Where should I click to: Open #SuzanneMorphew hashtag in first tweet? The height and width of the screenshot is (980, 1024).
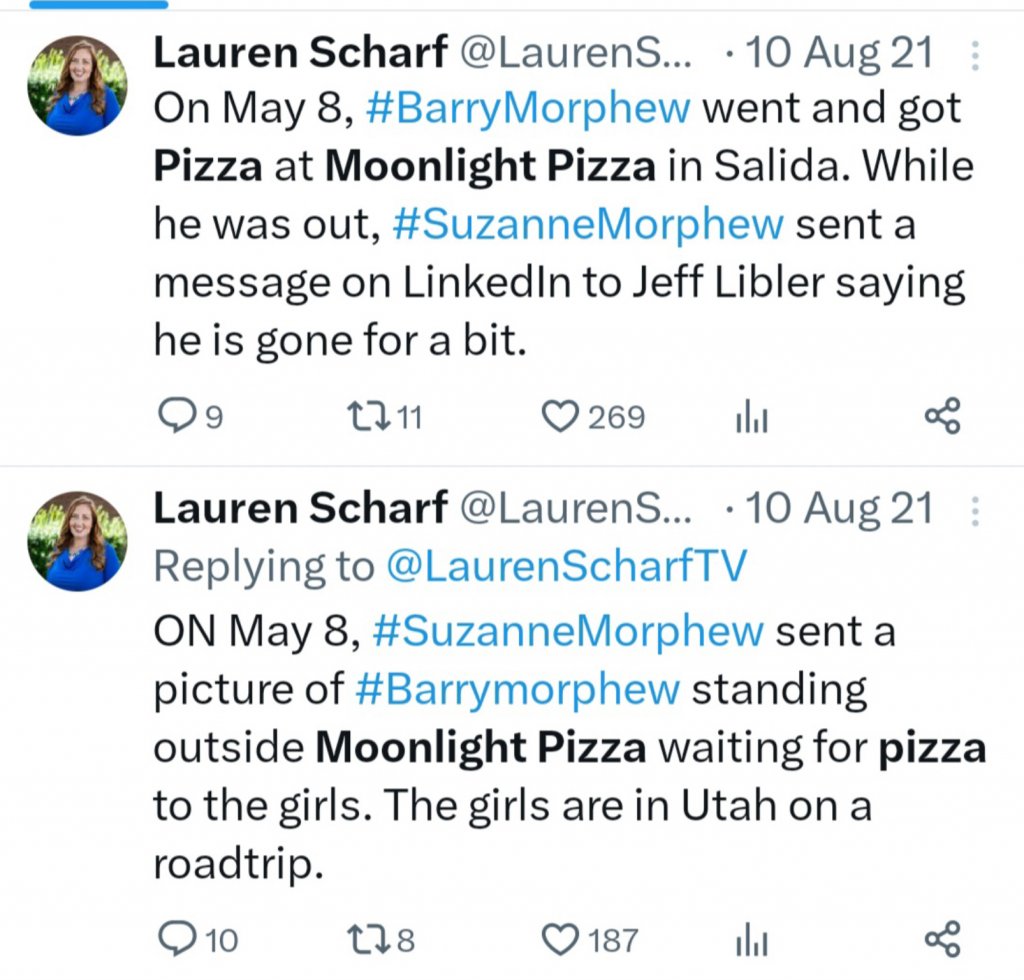coord(588,225)
